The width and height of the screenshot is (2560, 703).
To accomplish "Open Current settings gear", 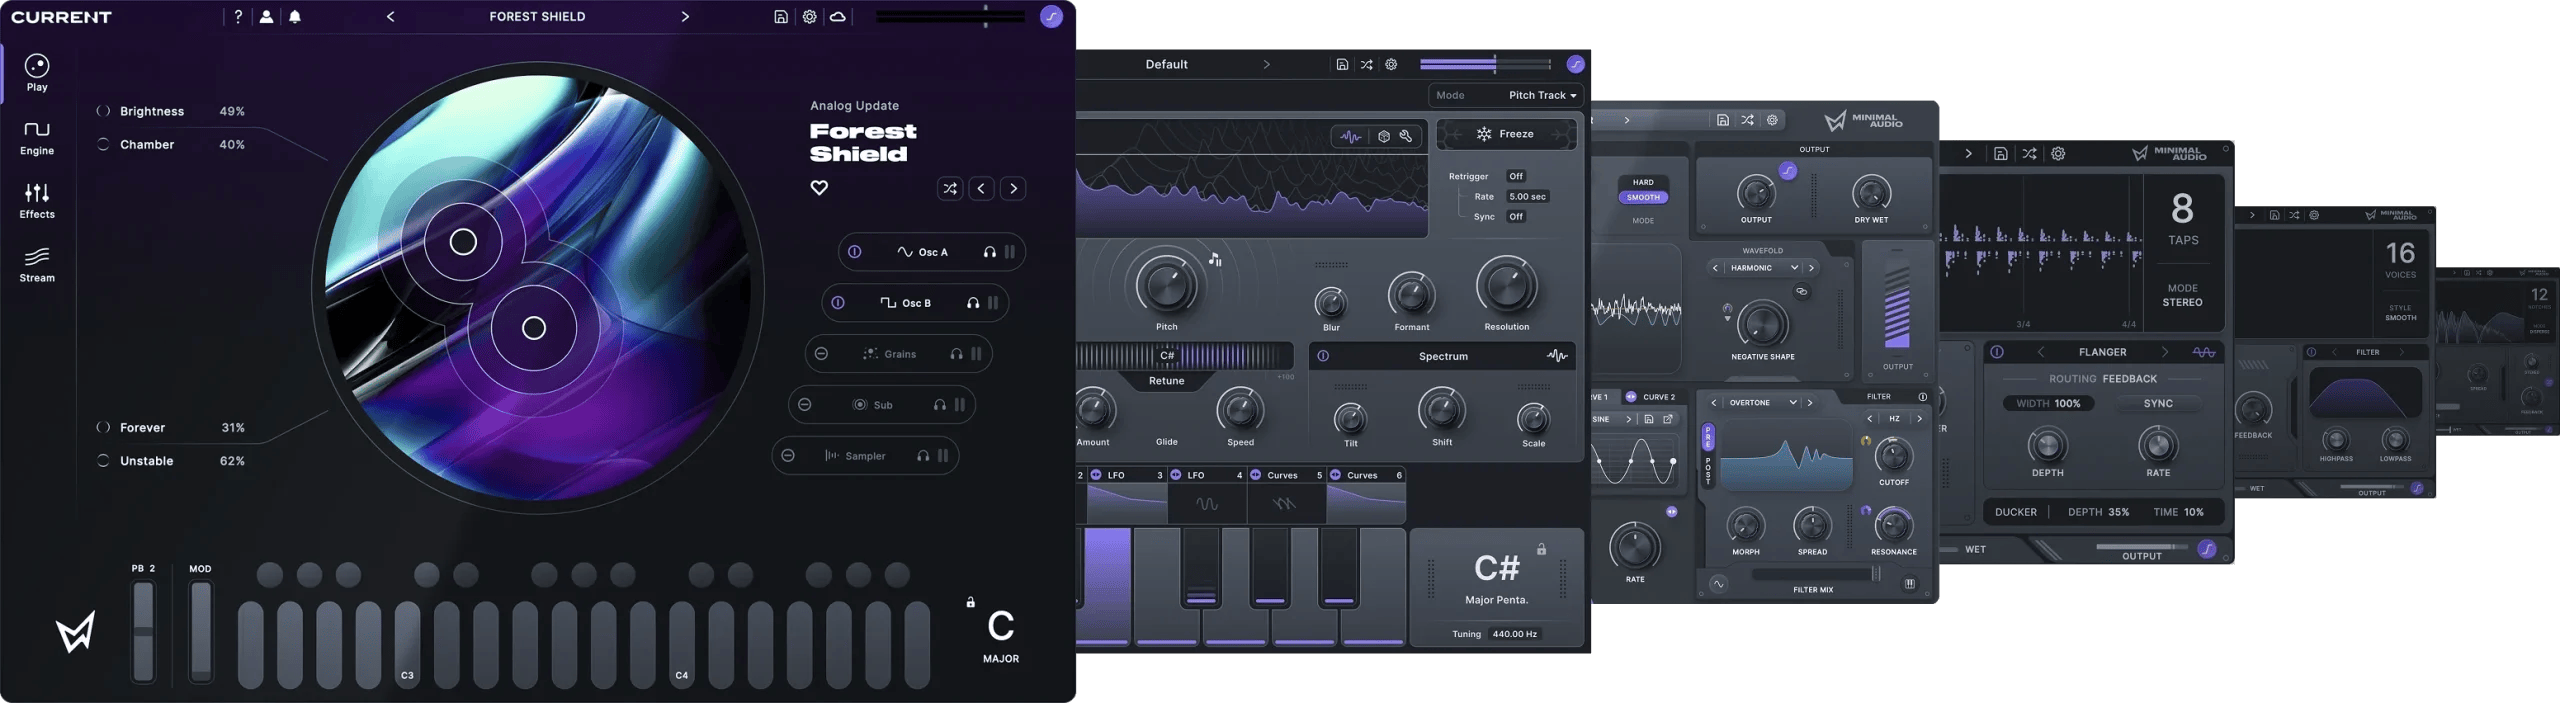I will click(809, 16).
